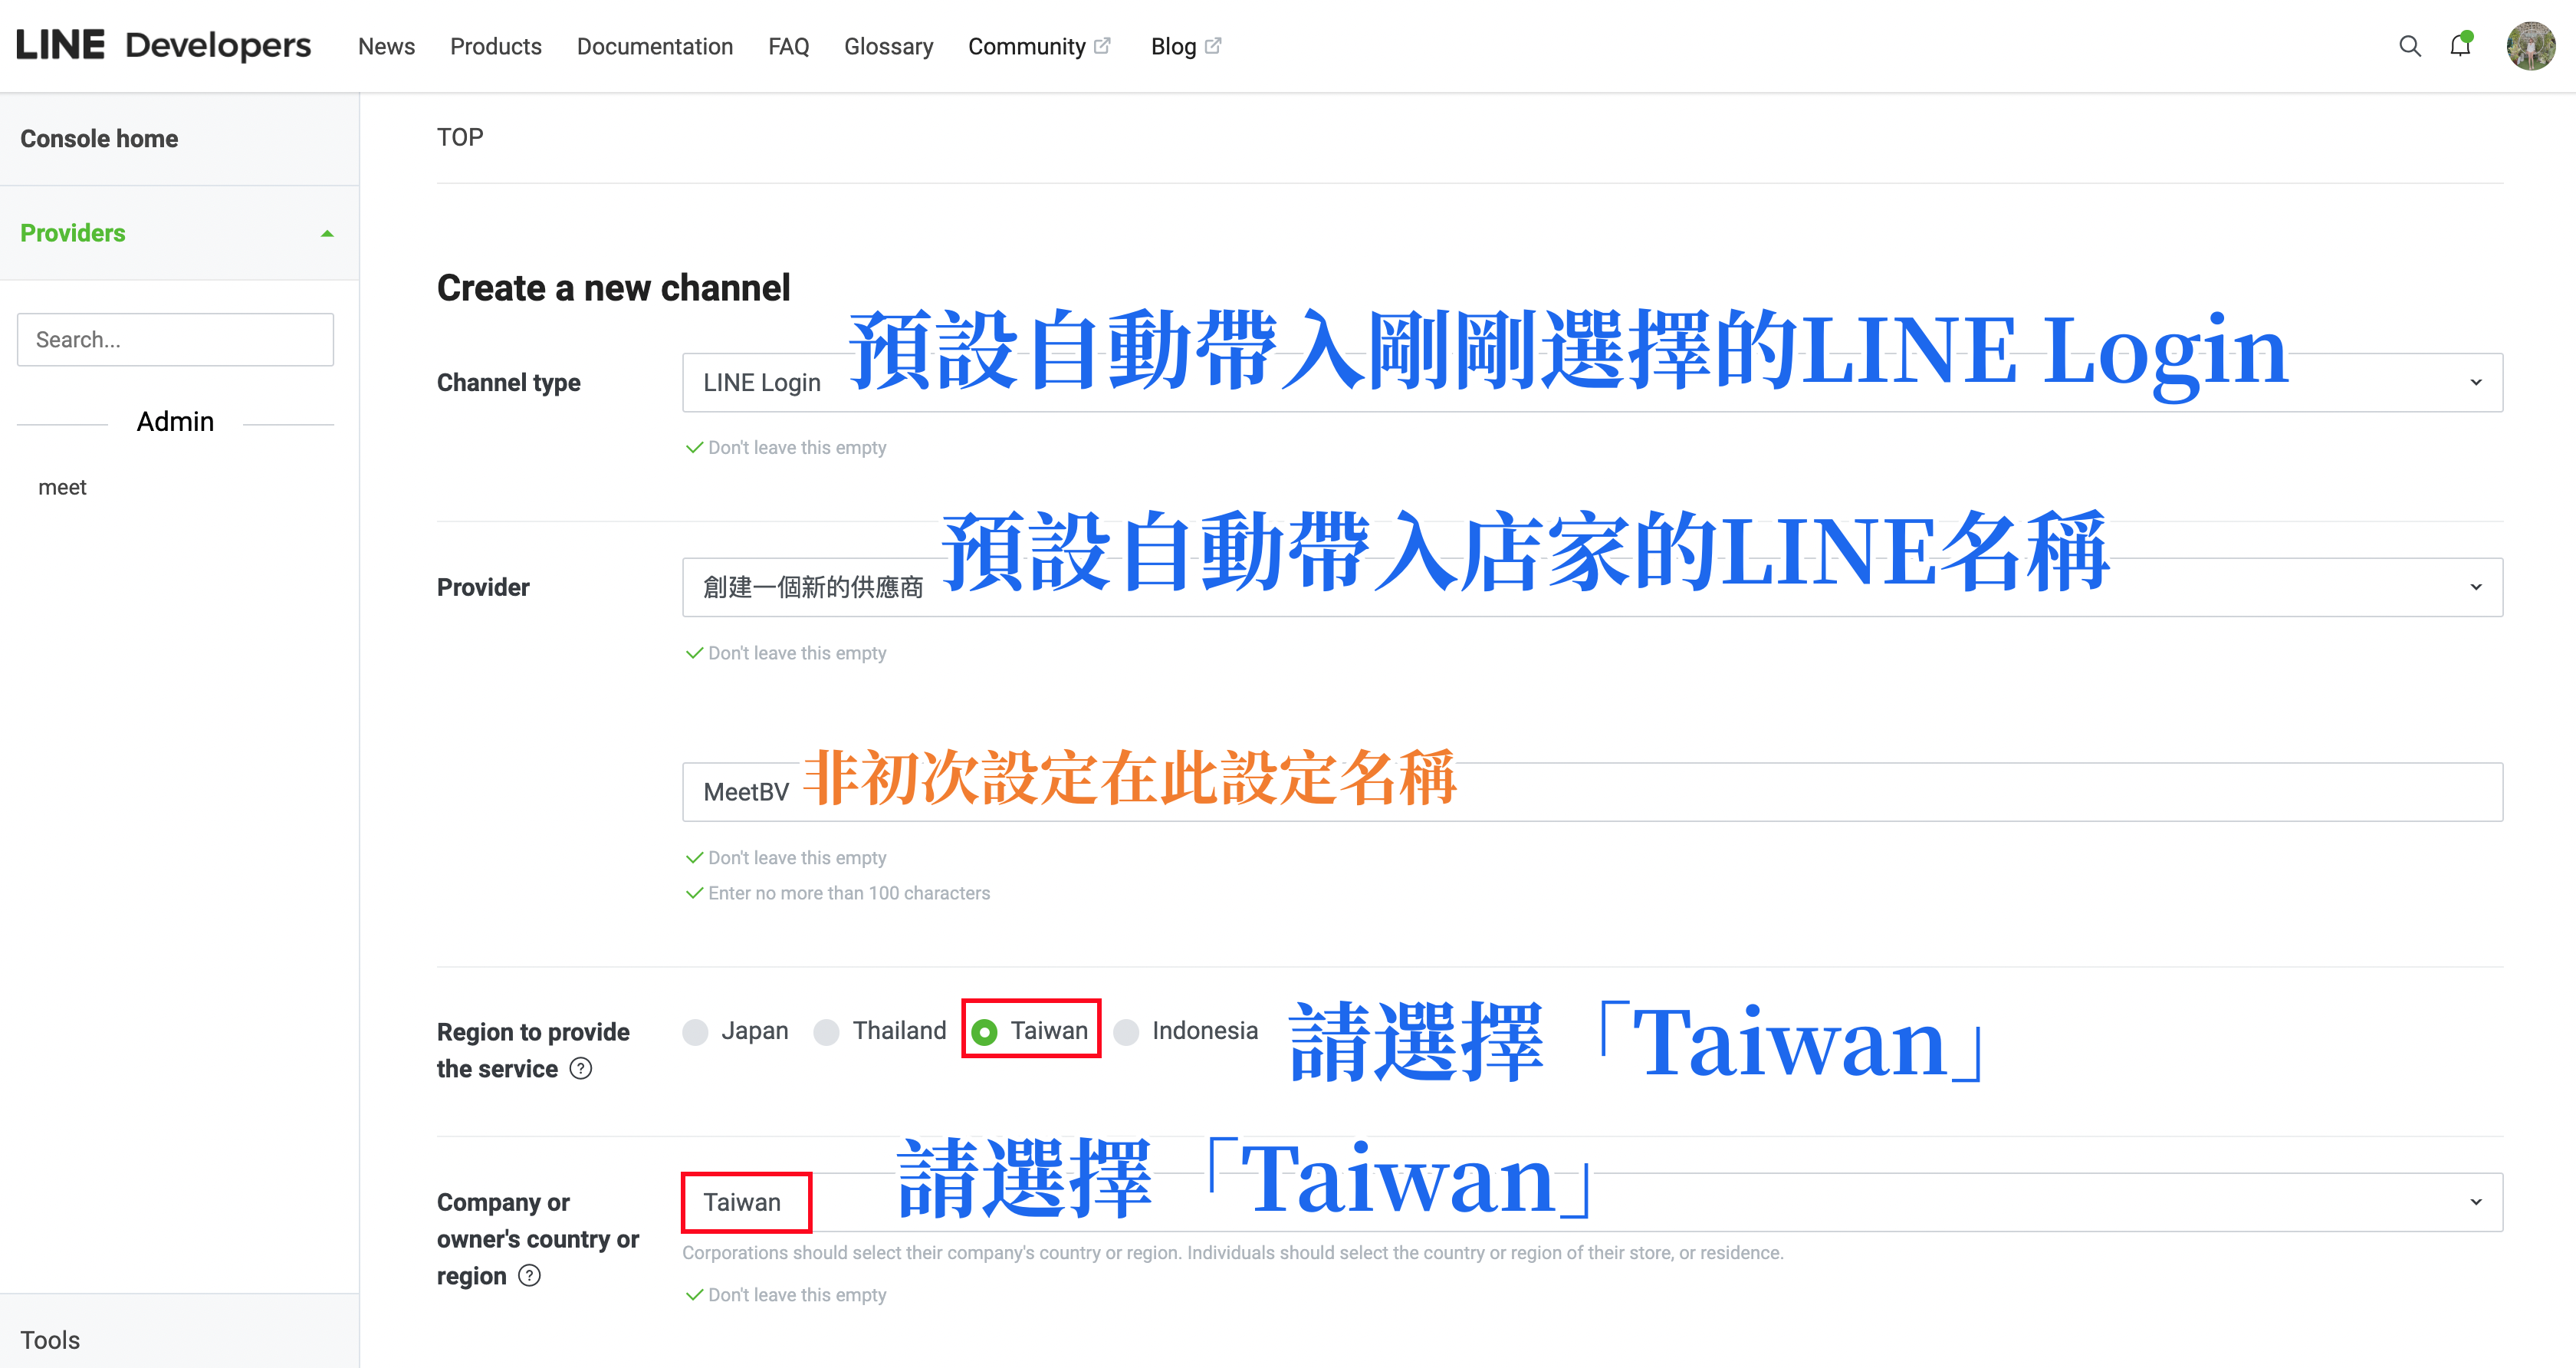
Task: Open the Documentation menu item
Action: (655, 46)
